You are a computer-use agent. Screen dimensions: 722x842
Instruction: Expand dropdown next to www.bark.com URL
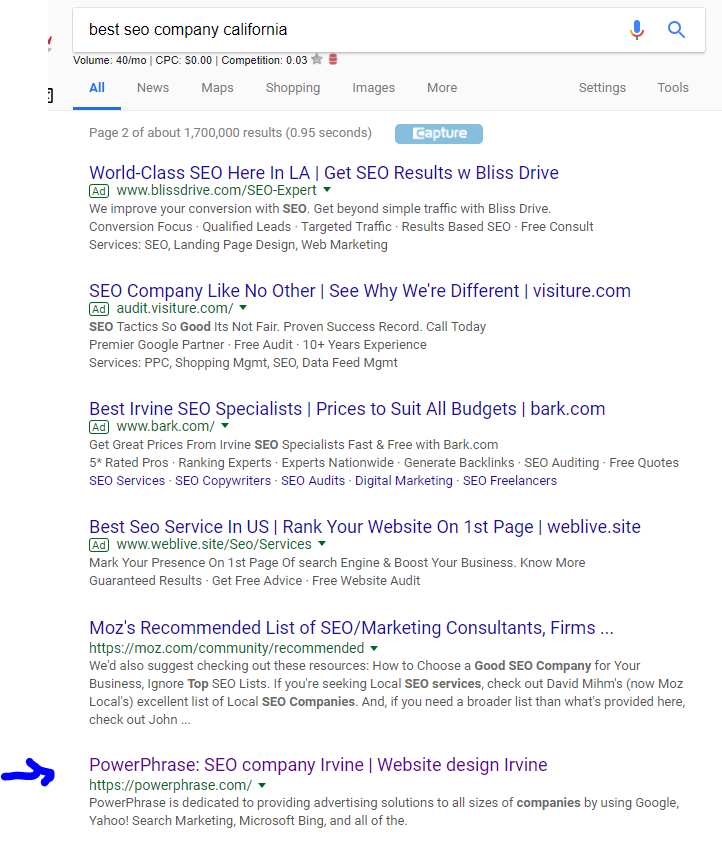point(225,426)
